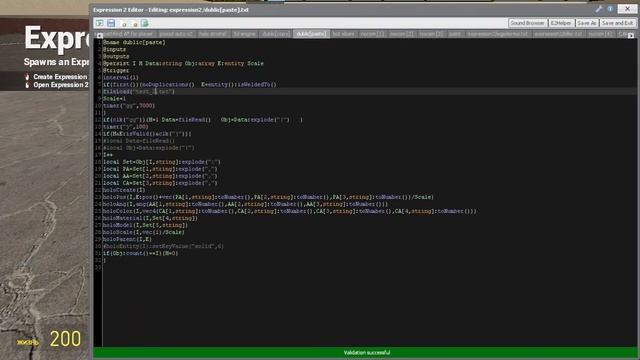
Task: Open a new tab via toolbar icon
Action: (124, 24)
